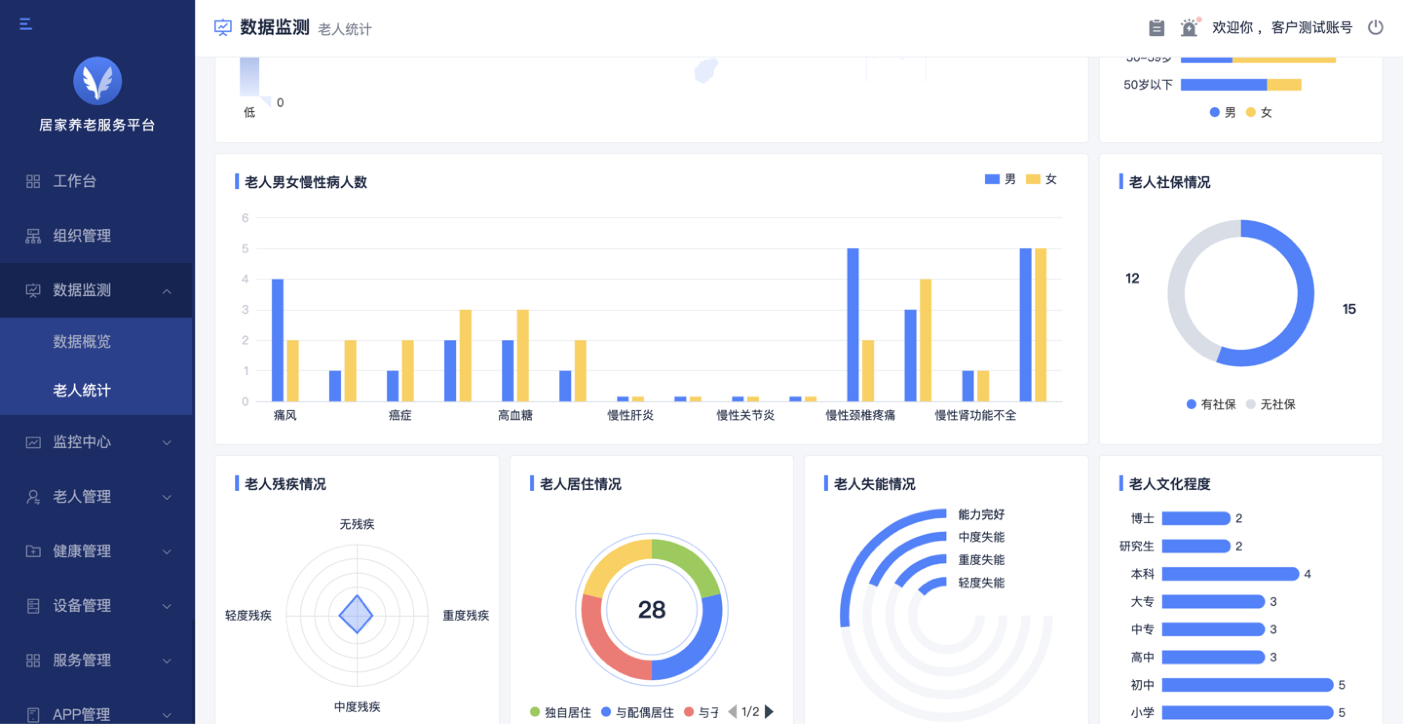Click the 服务管理 grid icon
This screenshot has height=724, width=1403.
(33, 661)
